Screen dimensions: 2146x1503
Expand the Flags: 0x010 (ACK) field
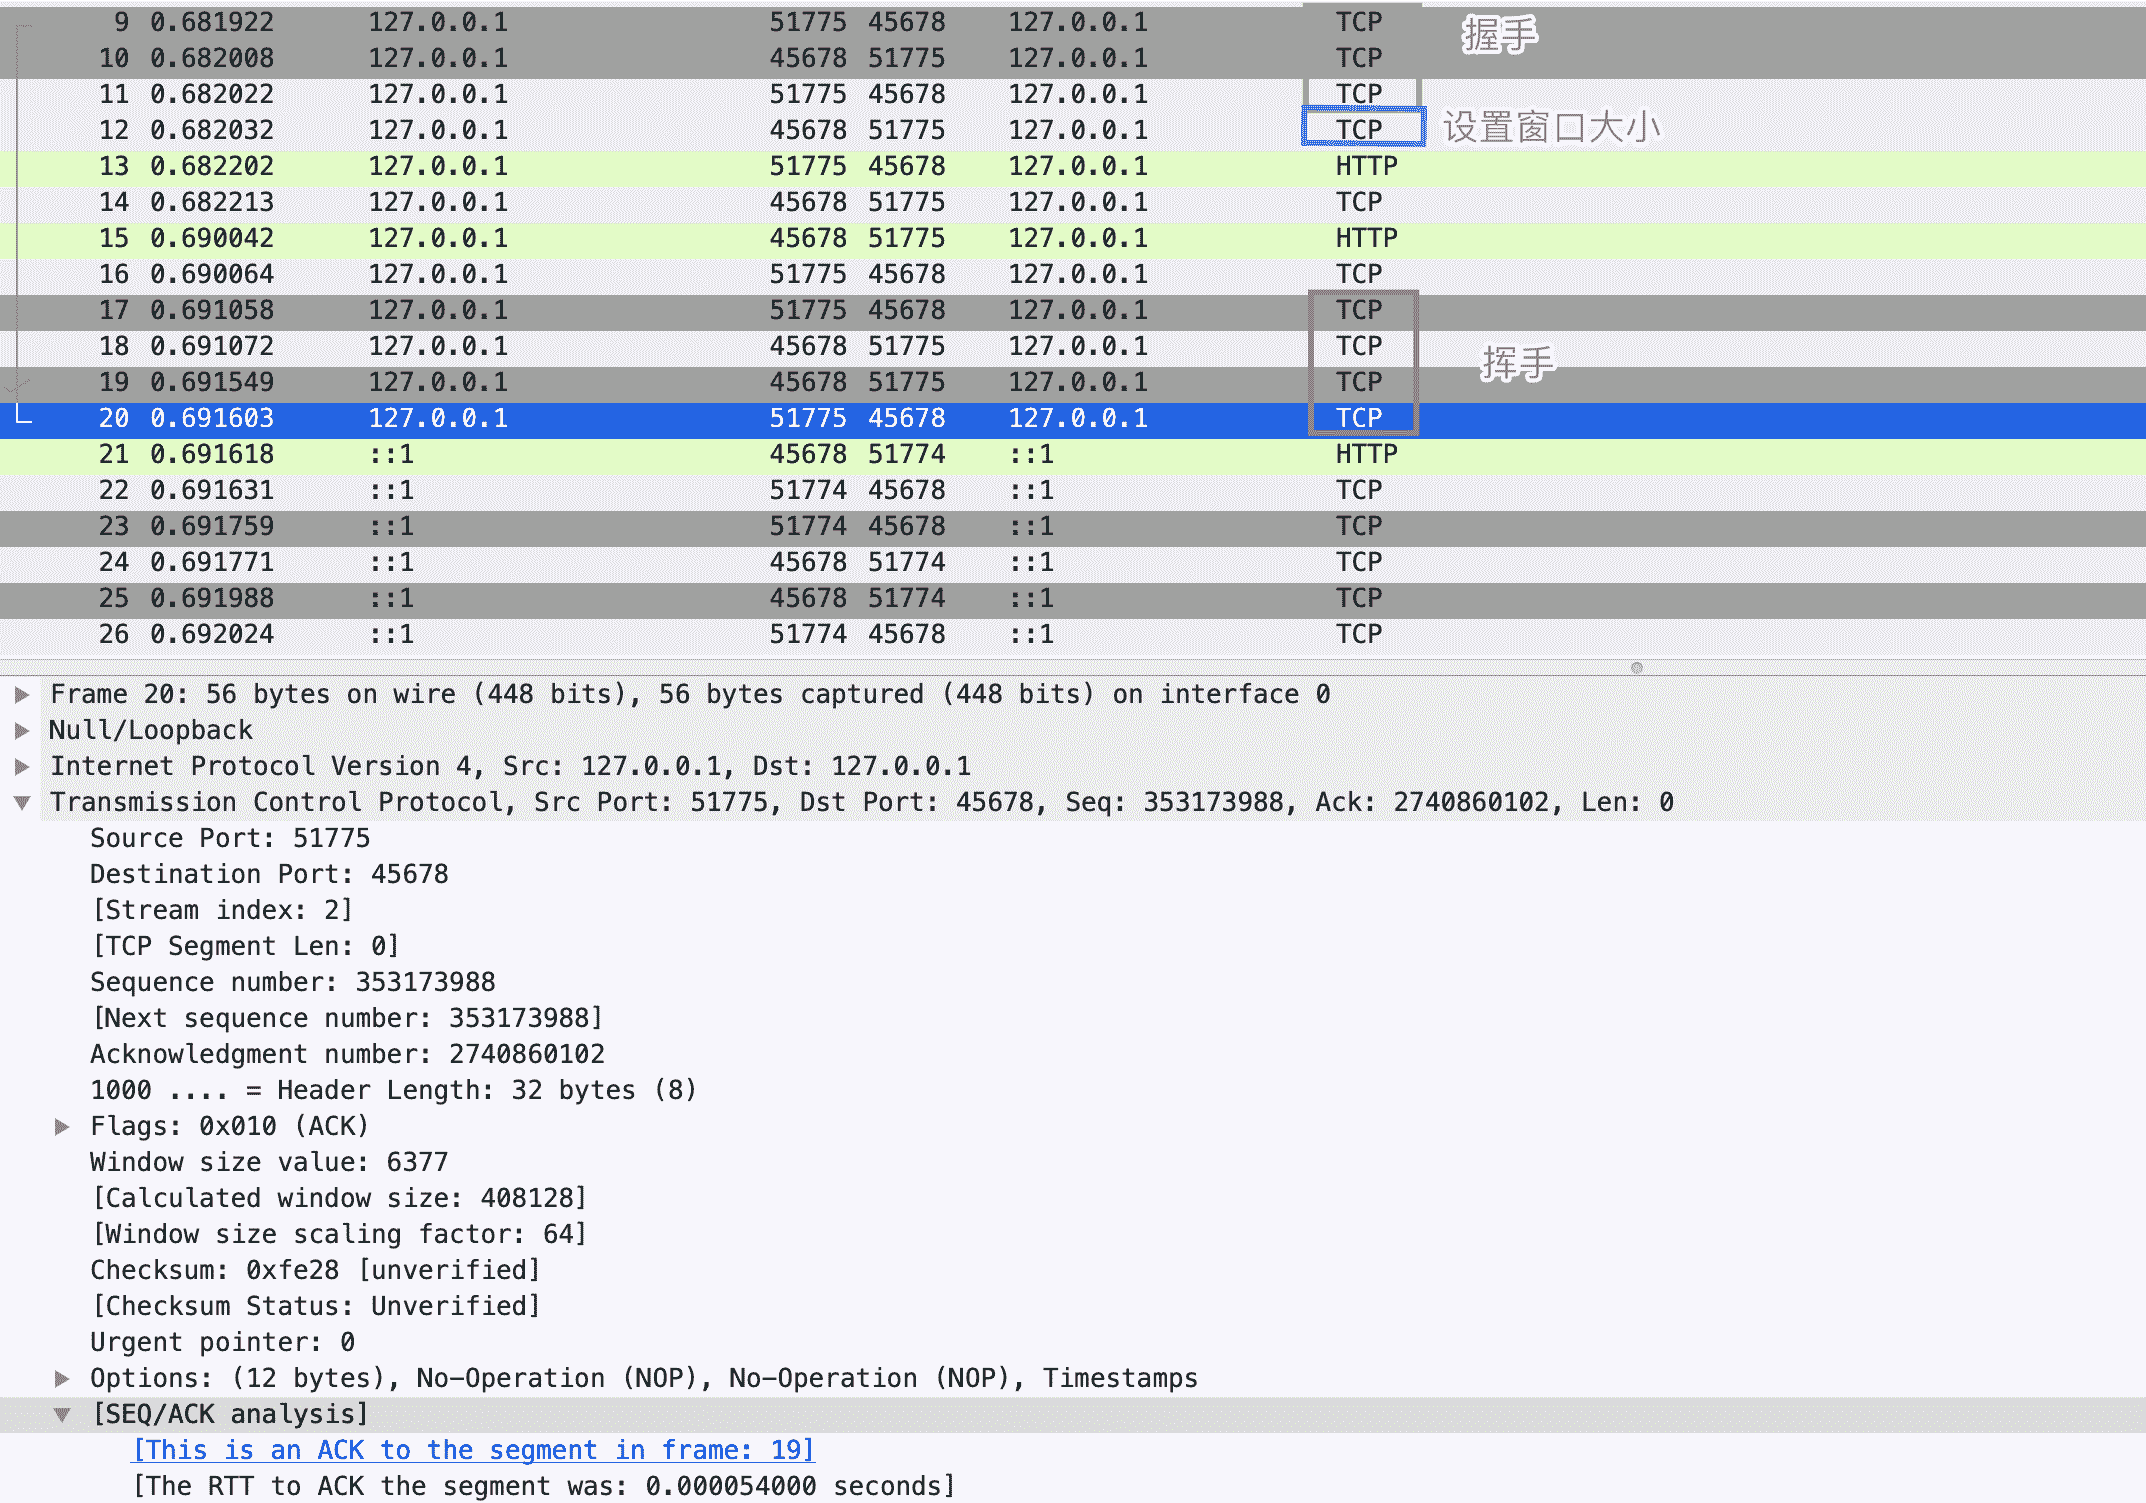pos(62,1126)
